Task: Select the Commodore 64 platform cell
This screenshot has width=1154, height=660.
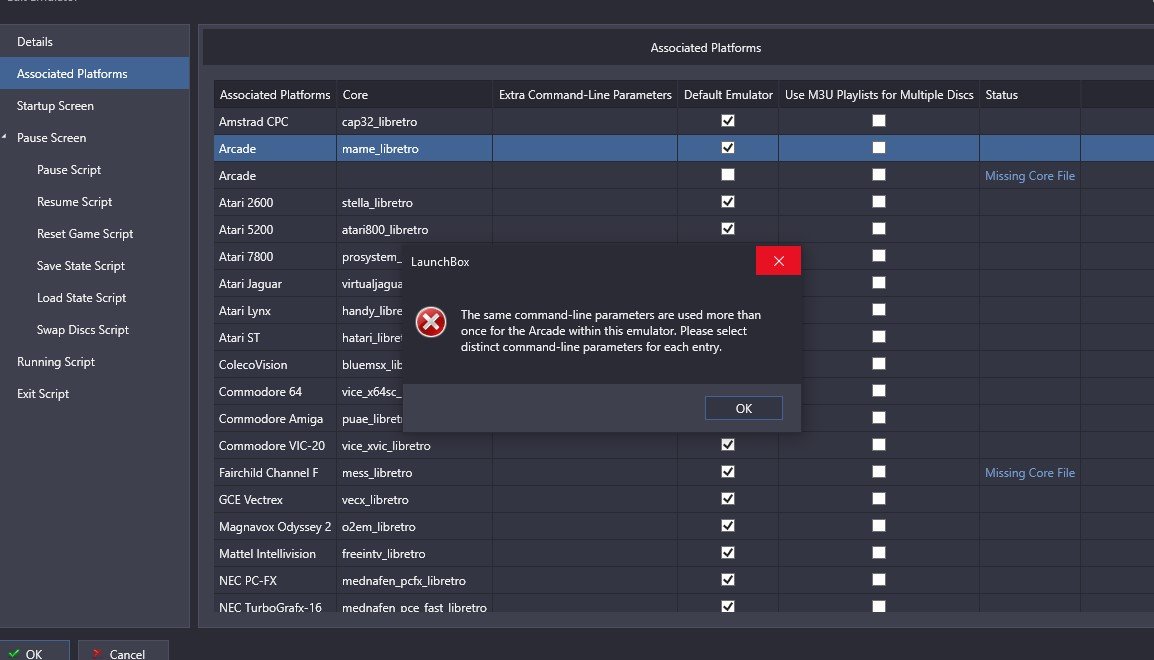Action: tap(275, 391)
